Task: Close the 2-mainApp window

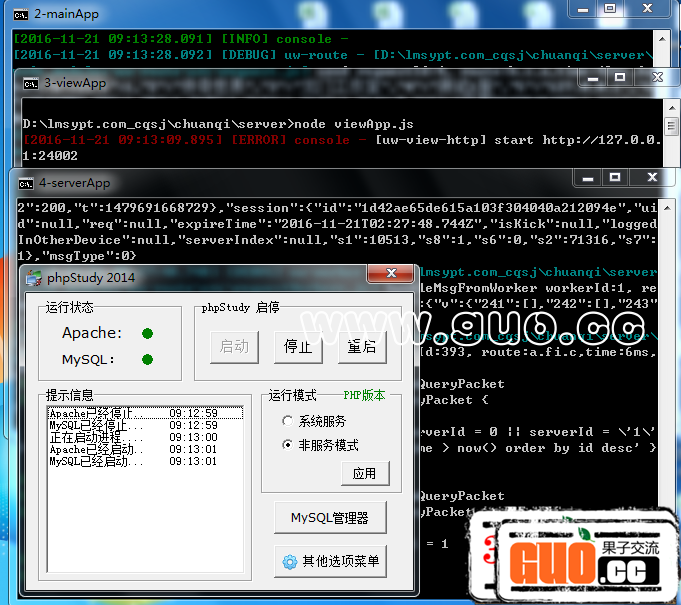Action: point(648,8)
